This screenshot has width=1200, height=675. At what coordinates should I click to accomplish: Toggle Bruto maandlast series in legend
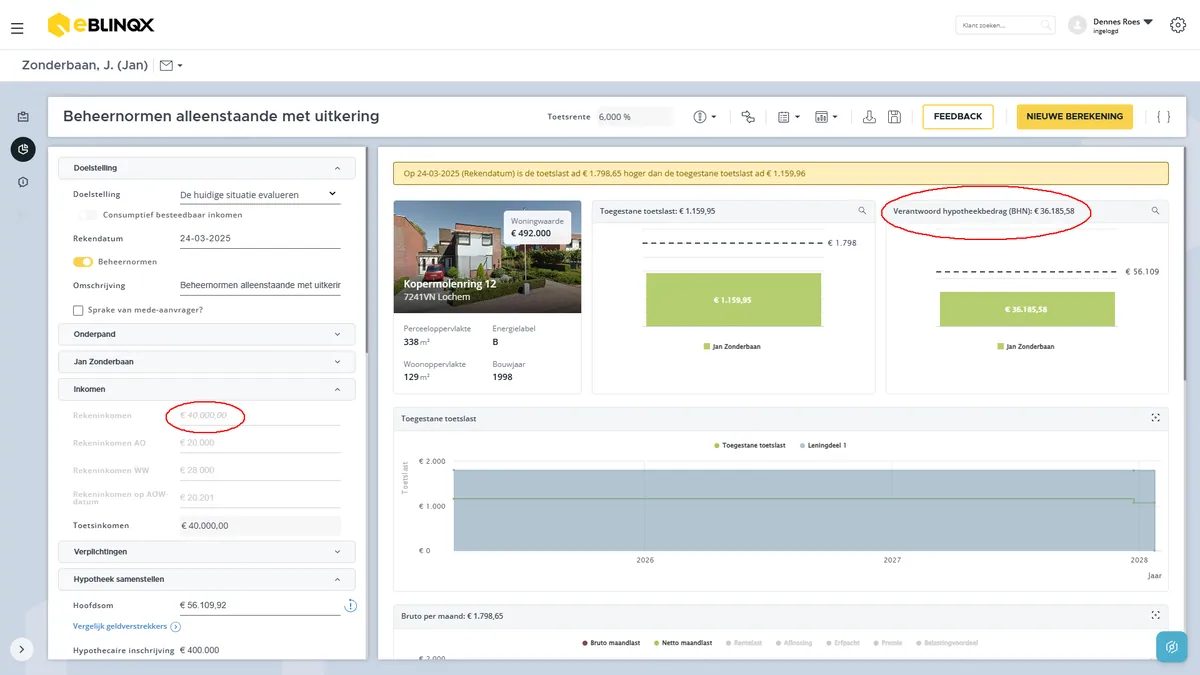pyautogui.click(x=610, y=643)
